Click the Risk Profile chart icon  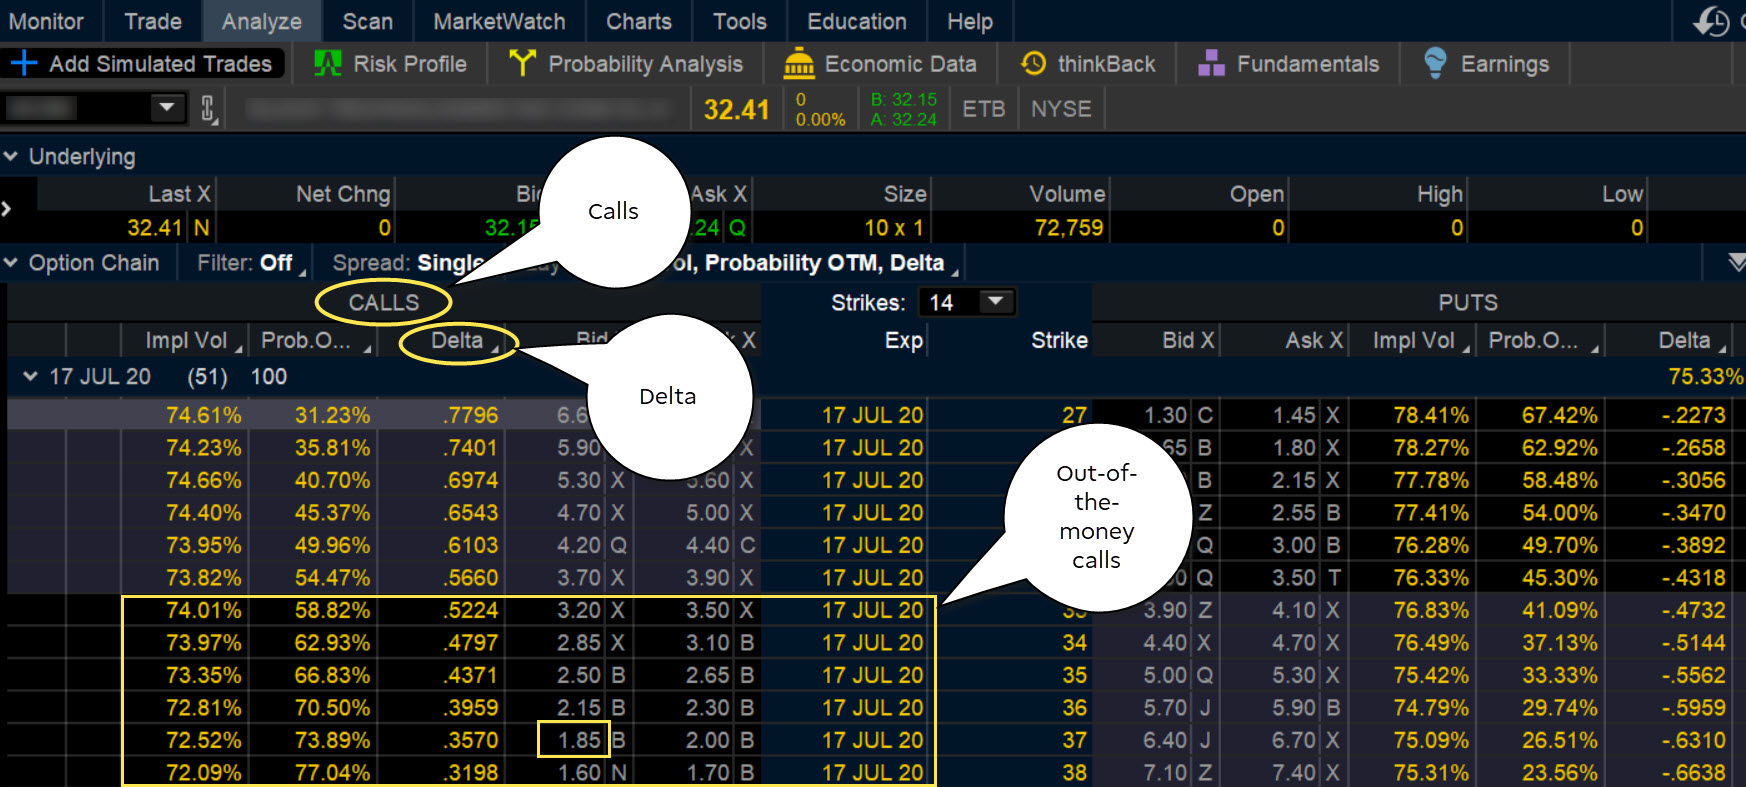328,63
